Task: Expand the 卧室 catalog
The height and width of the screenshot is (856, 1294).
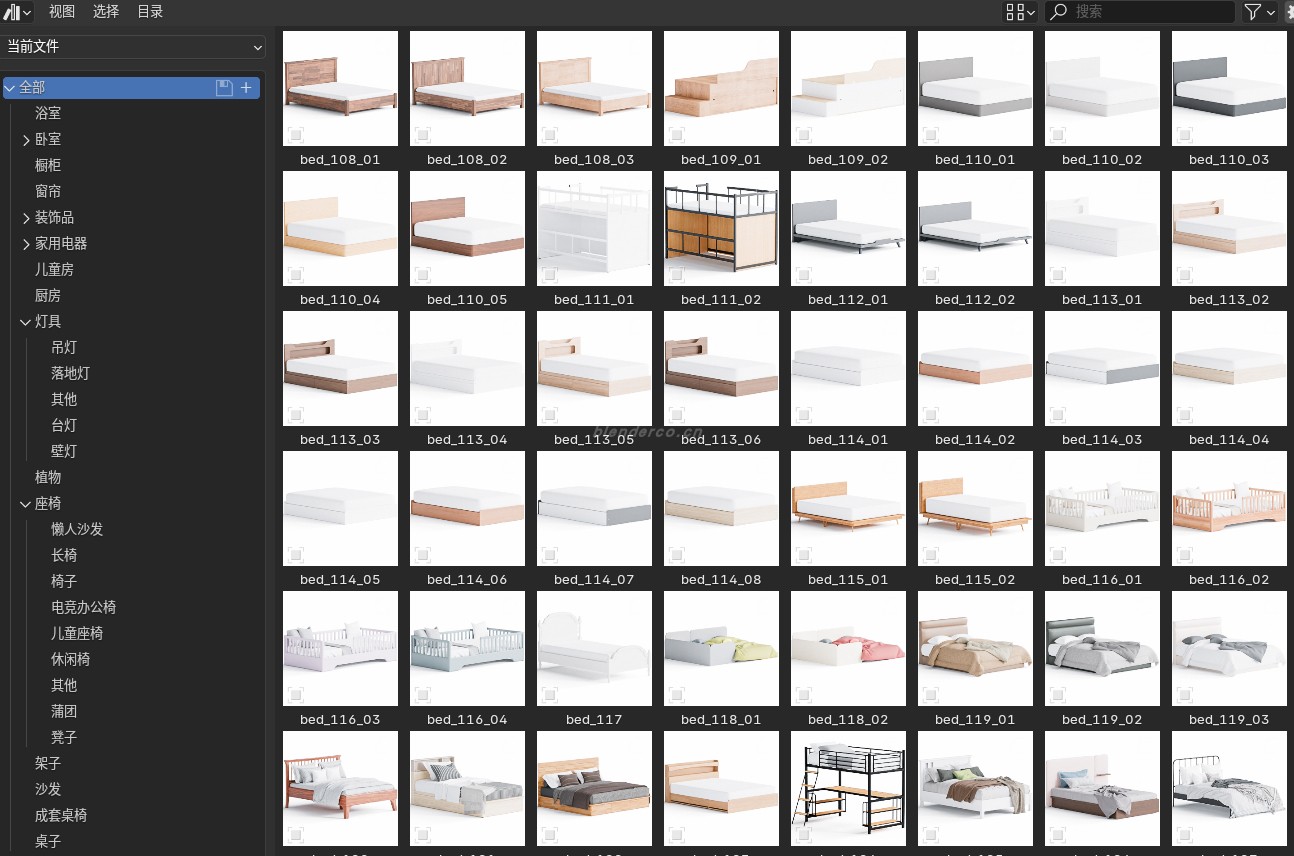Action: 26,140
